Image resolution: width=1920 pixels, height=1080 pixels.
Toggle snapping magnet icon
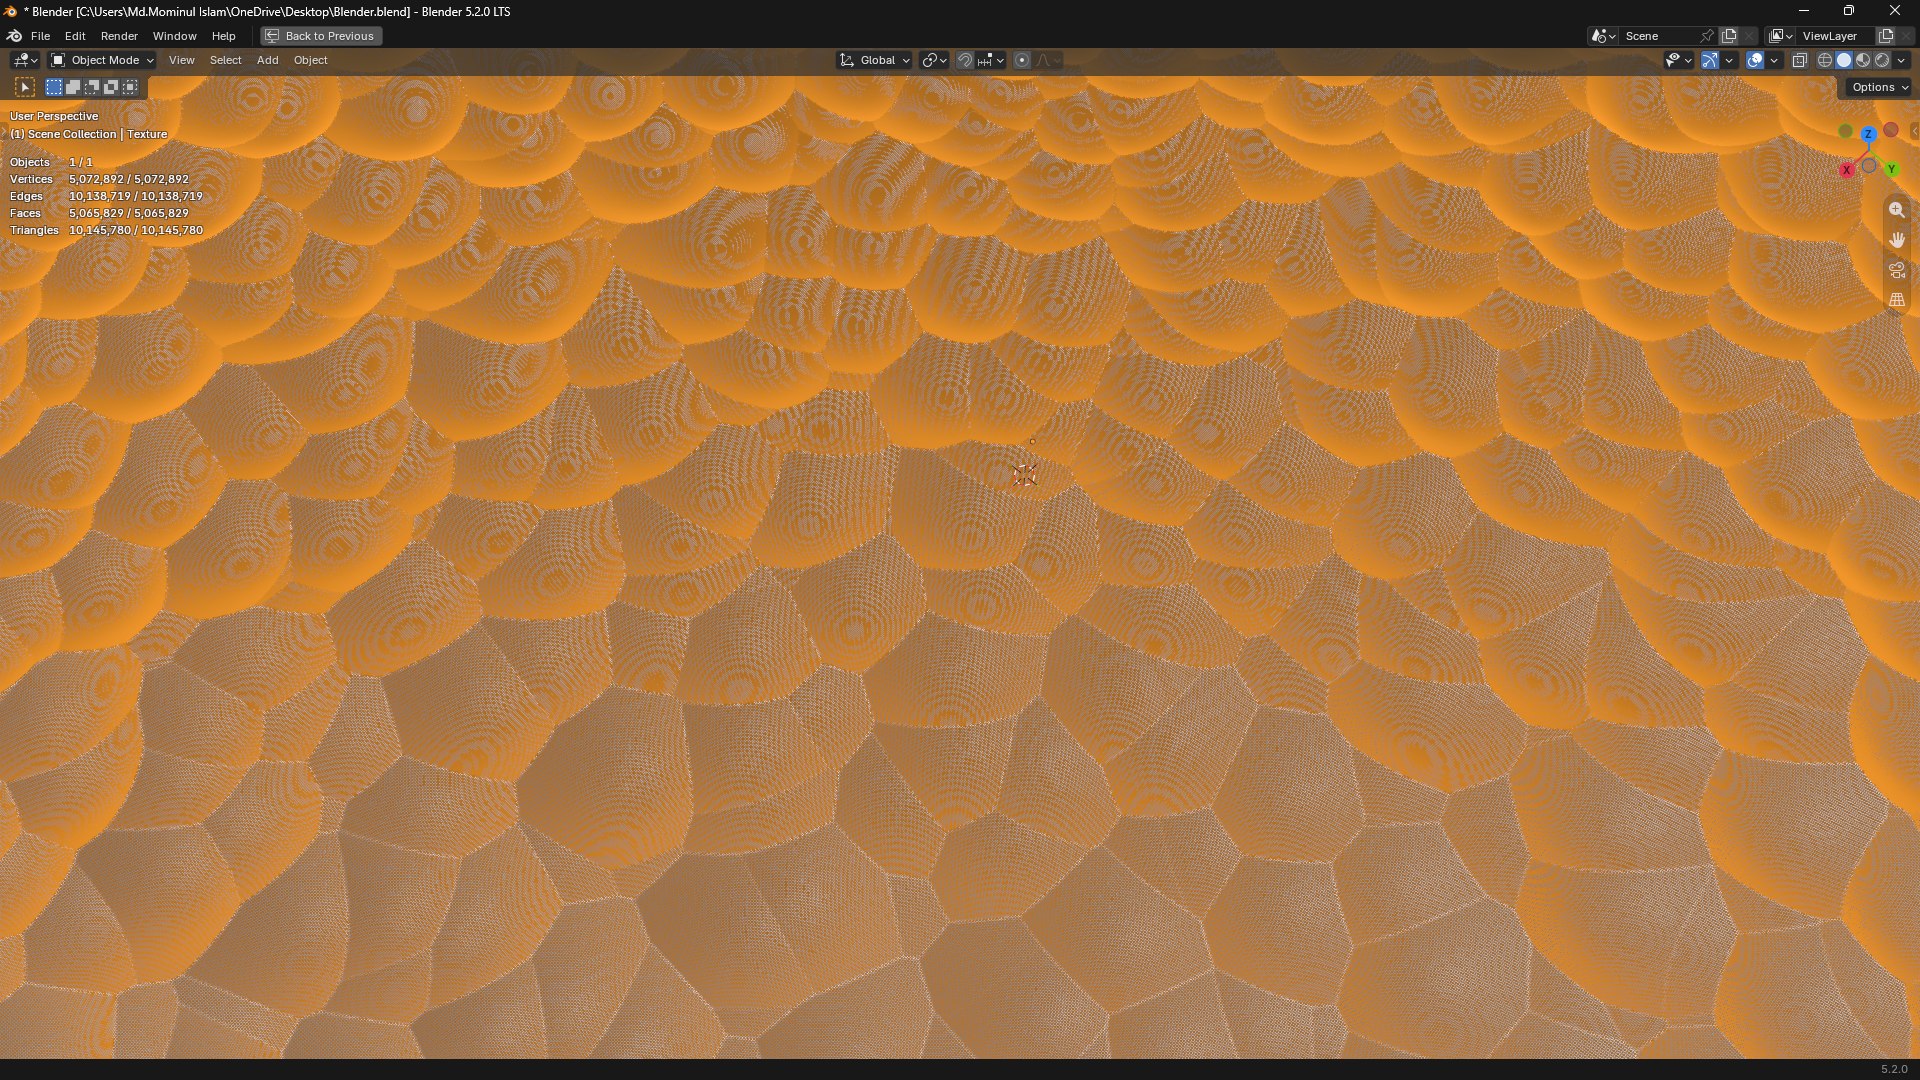[965, 61]
